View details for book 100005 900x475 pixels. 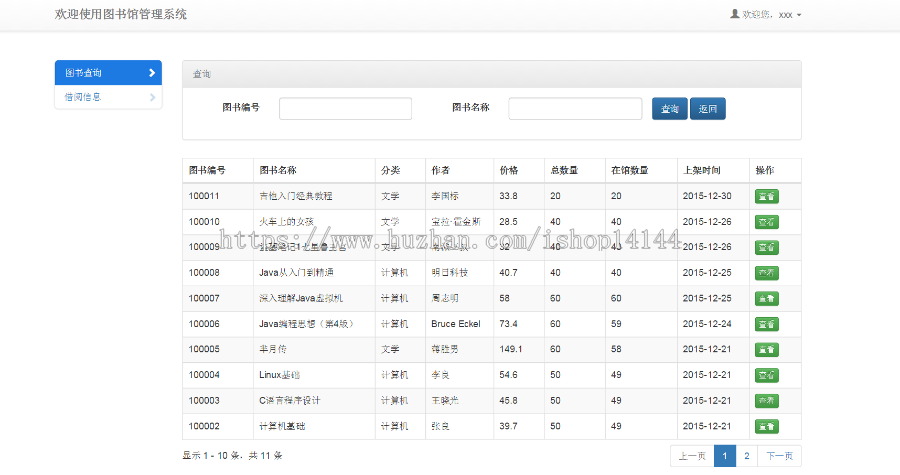pos(767,349)
